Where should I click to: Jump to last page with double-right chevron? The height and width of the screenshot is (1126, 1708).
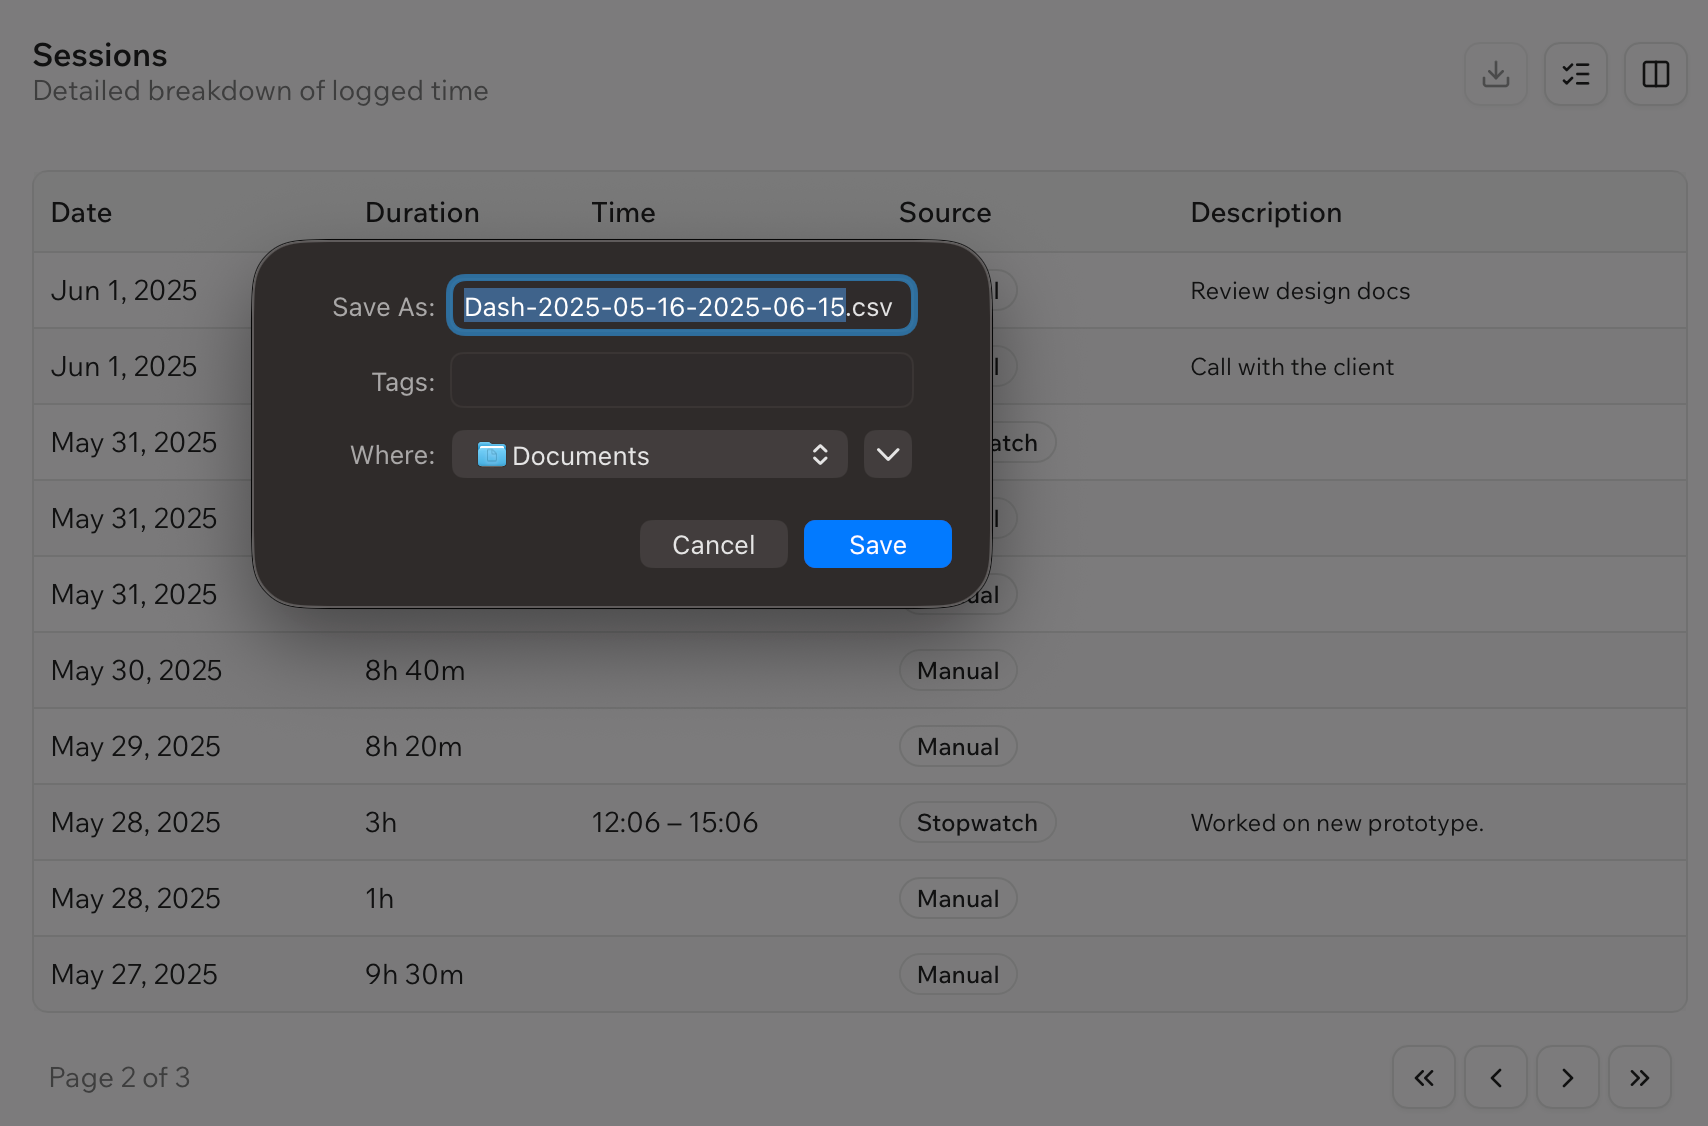1639,1077
